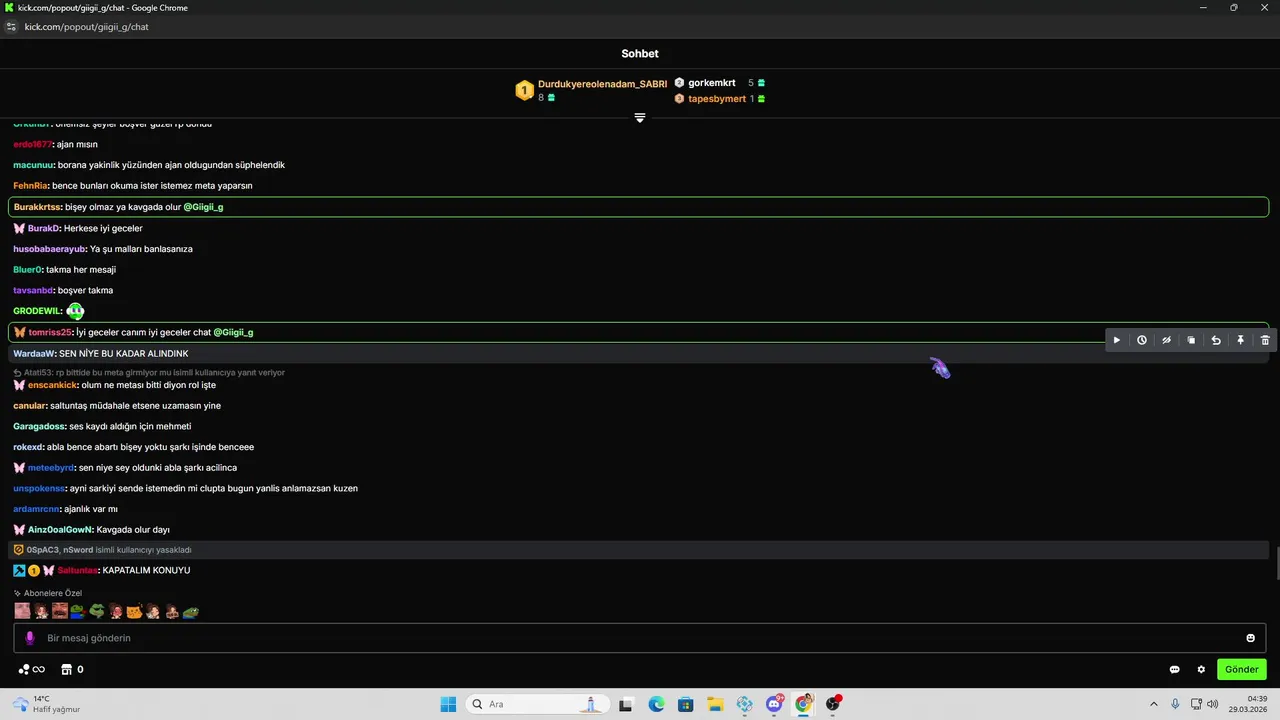Click the taskbar Ara search box
The height and width of the screenshot is (720, 1280).
point(537,704)
